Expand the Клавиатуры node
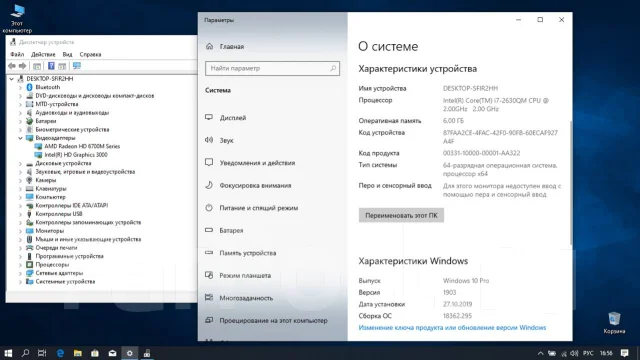 tap(20, 189)
